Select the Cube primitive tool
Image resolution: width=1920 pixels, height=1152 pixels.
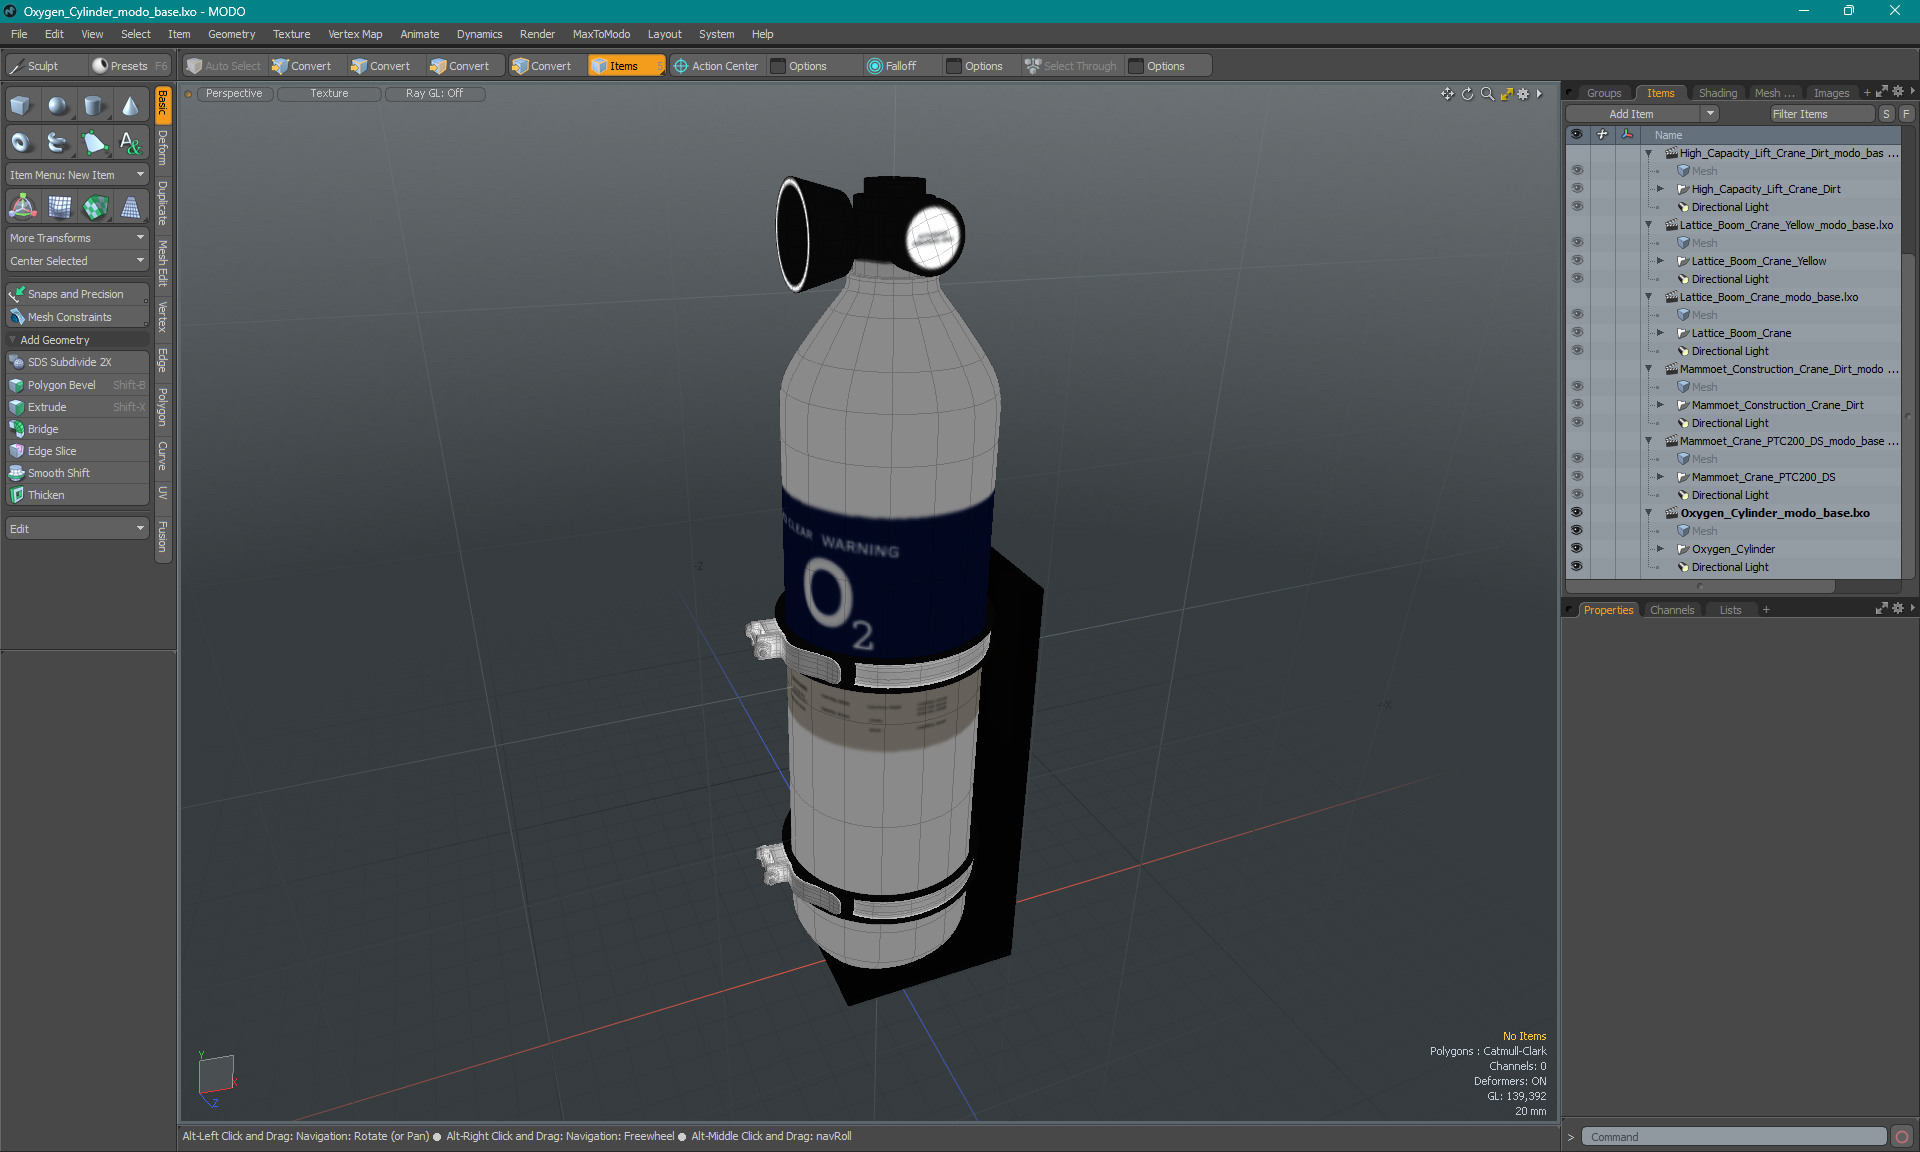point(21,106)
